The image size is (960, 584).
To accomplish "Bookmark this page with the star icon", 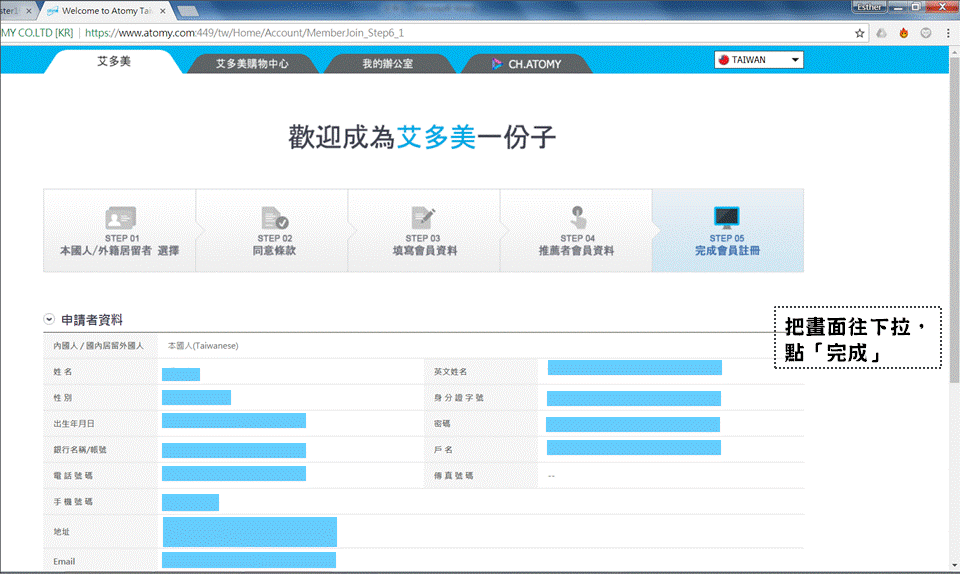I will (860, 33).
